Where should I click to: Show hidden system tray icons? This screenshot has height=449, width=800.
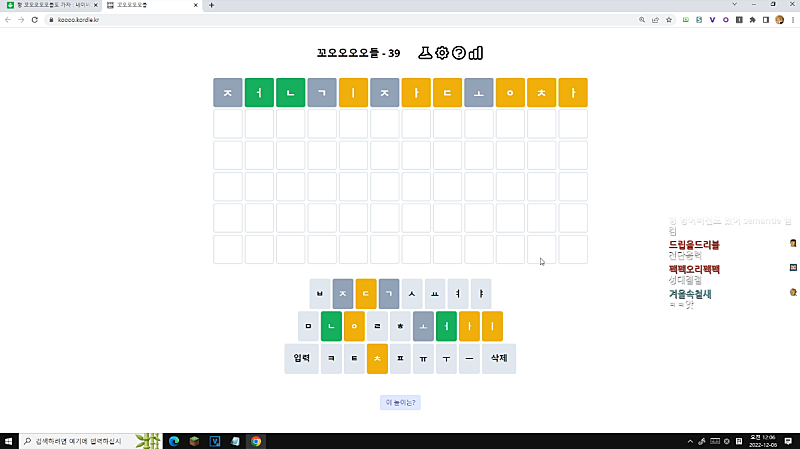[690, 441]
